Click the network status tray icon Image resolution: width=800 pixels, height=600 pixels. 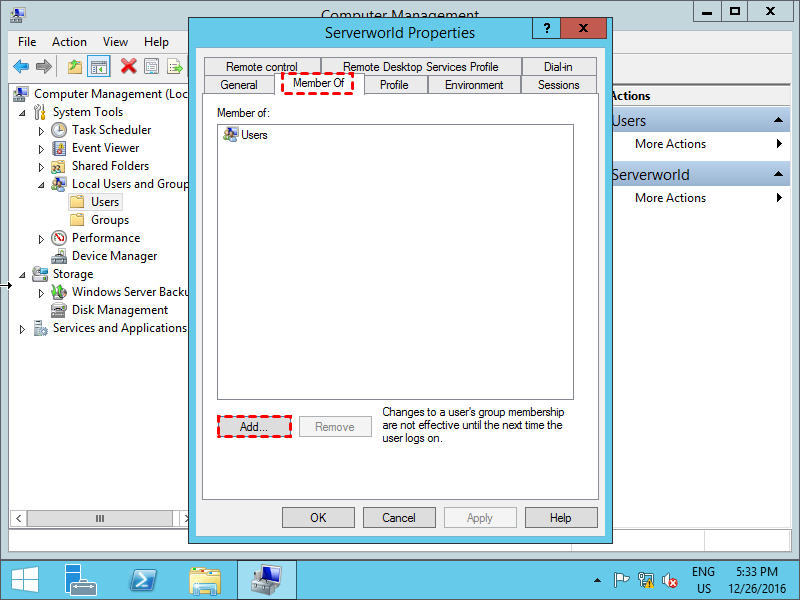[x=646, y=580]
